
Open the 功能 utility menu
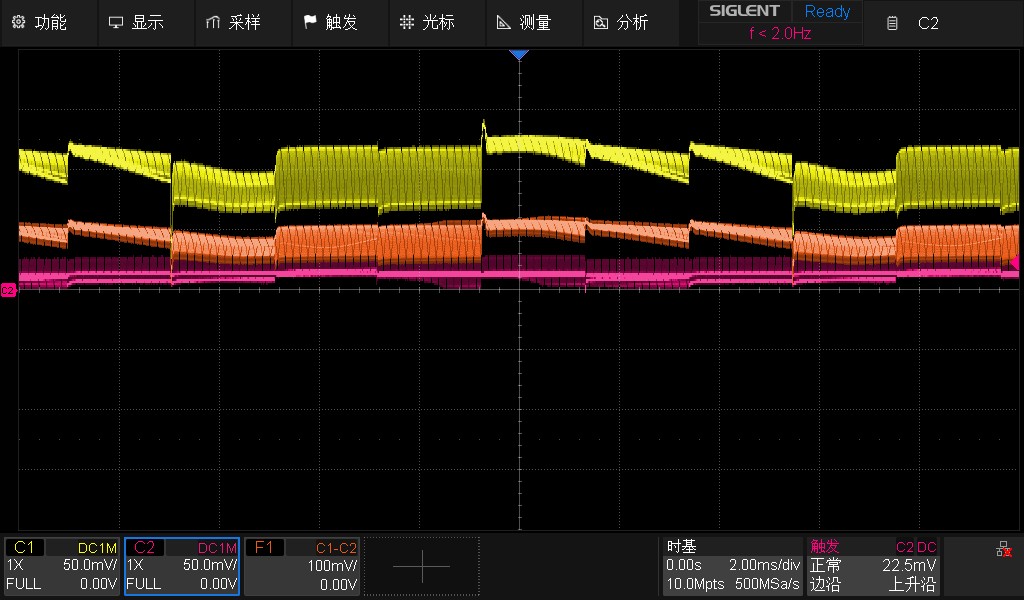tap(40, 22)
